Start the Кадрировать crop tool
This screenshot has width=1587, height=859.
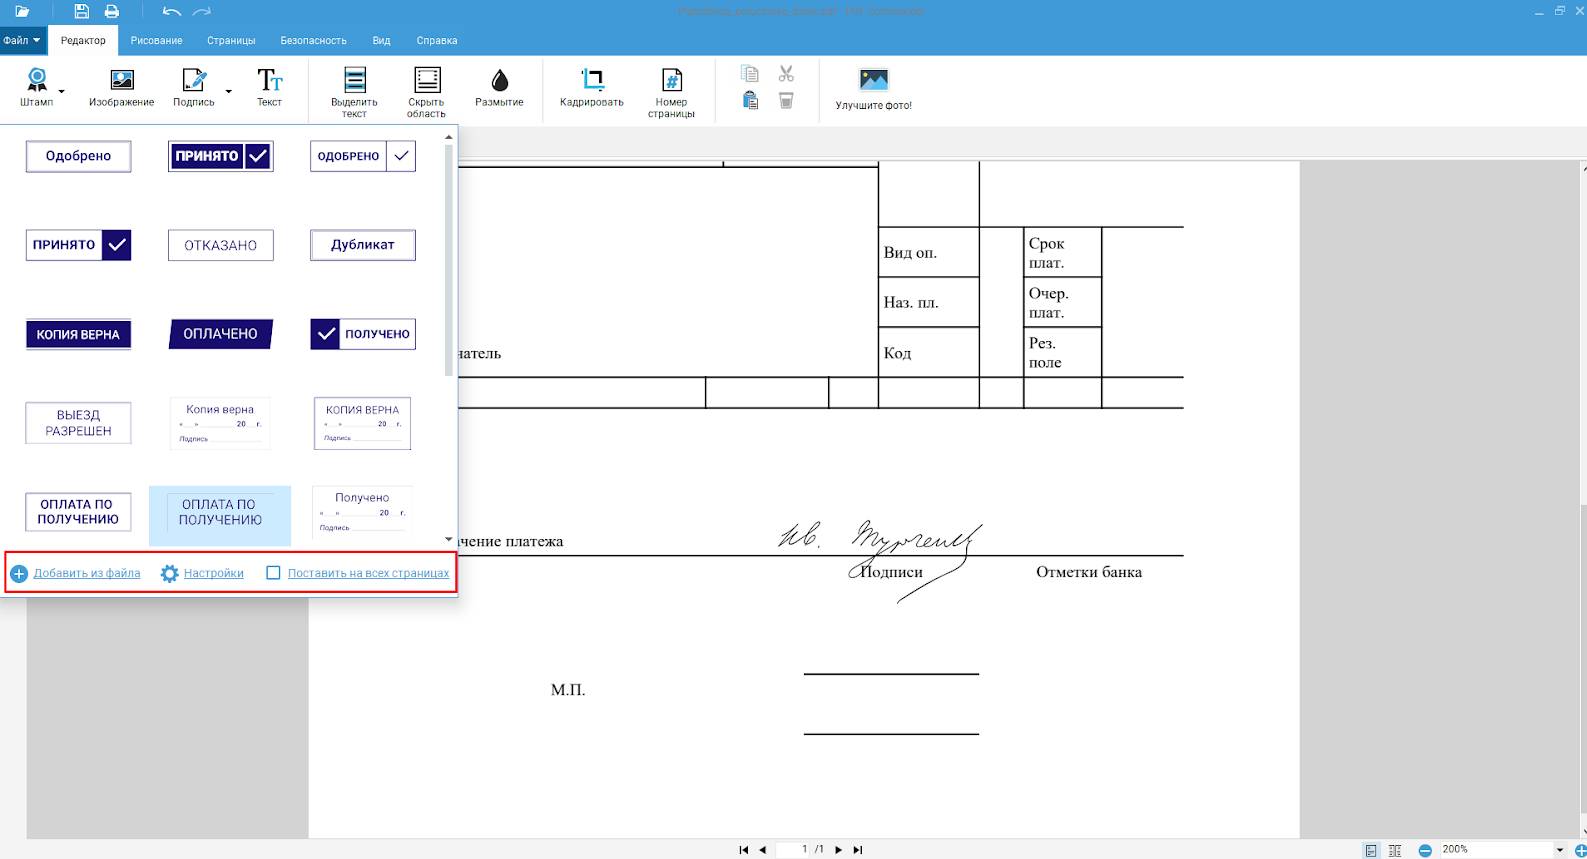point(592,88)
